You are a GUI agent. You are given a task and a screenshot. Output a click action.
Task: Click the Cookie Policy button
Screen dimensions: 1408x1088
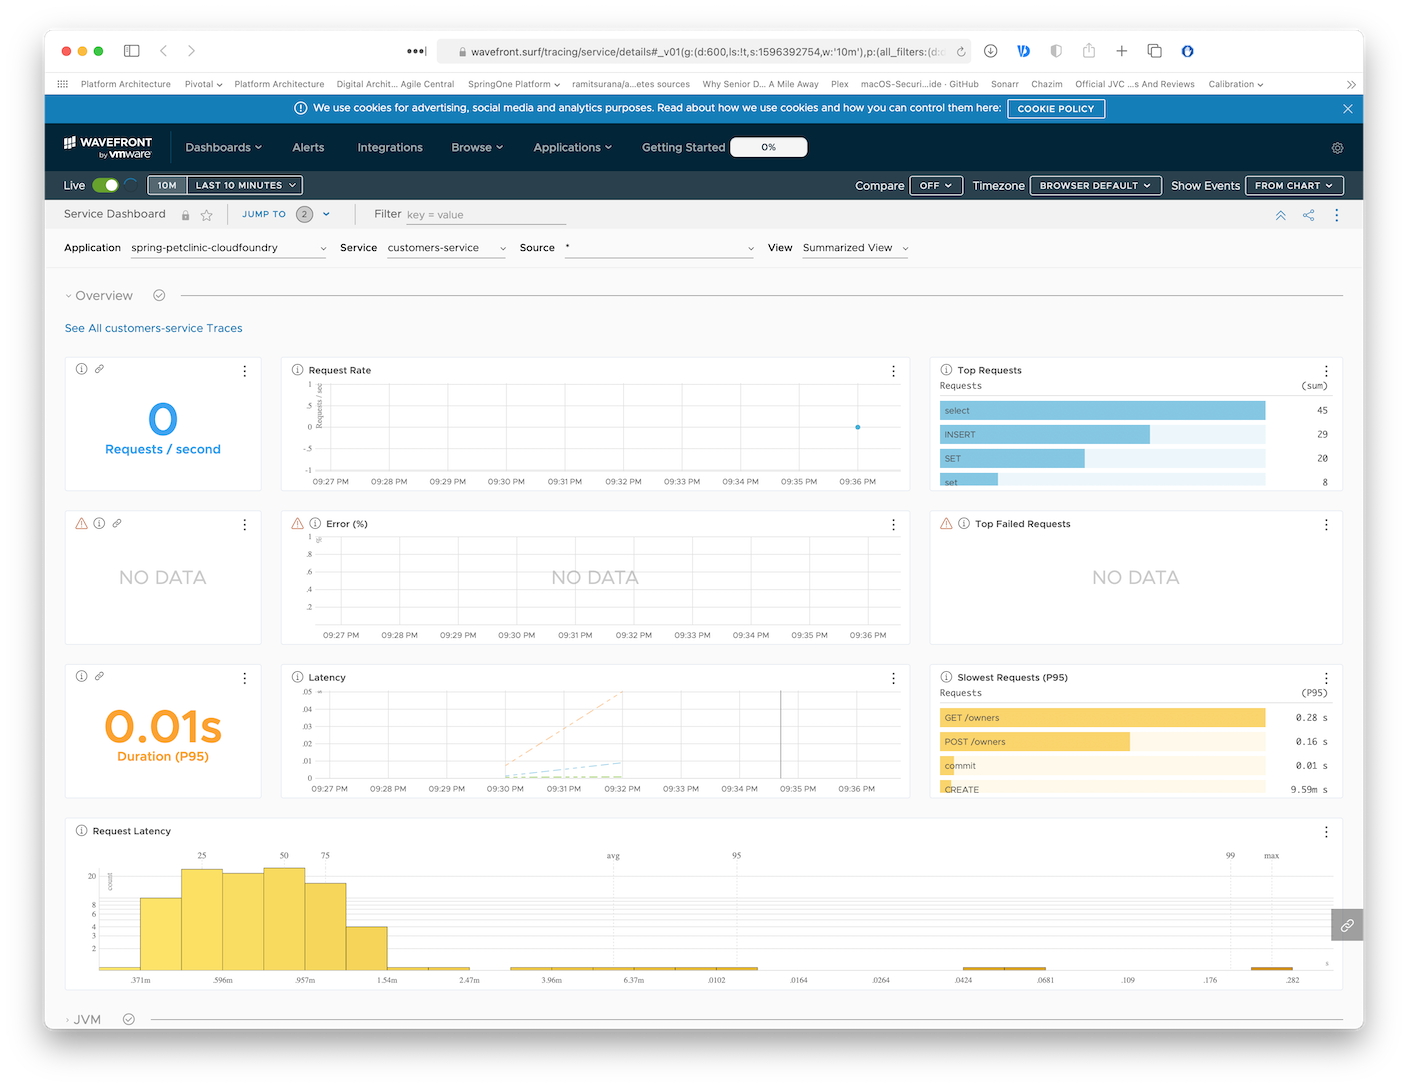point(1056,109)
